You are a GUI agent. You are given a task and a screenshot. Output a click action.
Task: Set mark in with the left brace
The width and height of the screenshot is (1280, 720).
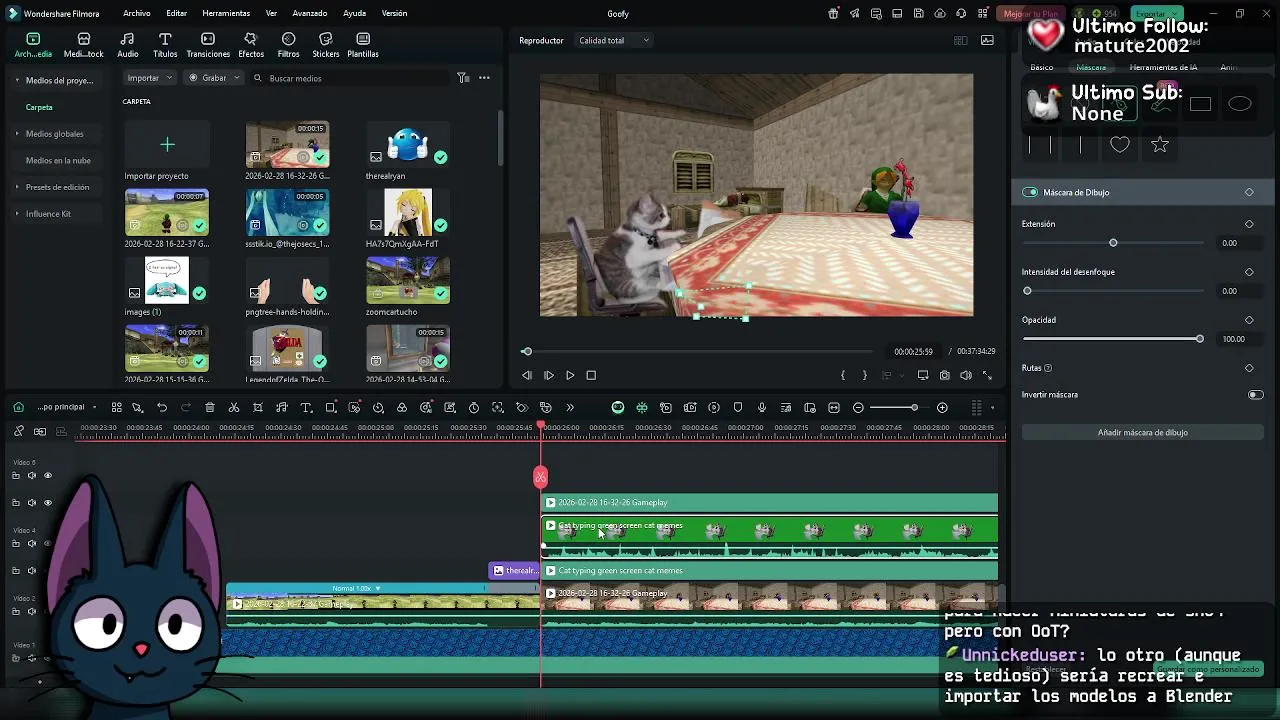pos(843,375)
